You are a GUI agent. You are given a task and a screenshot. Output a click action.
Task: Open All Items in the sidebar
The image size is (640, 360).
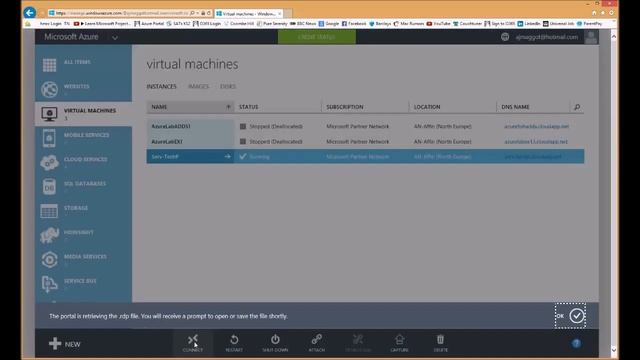pos(83,64)
